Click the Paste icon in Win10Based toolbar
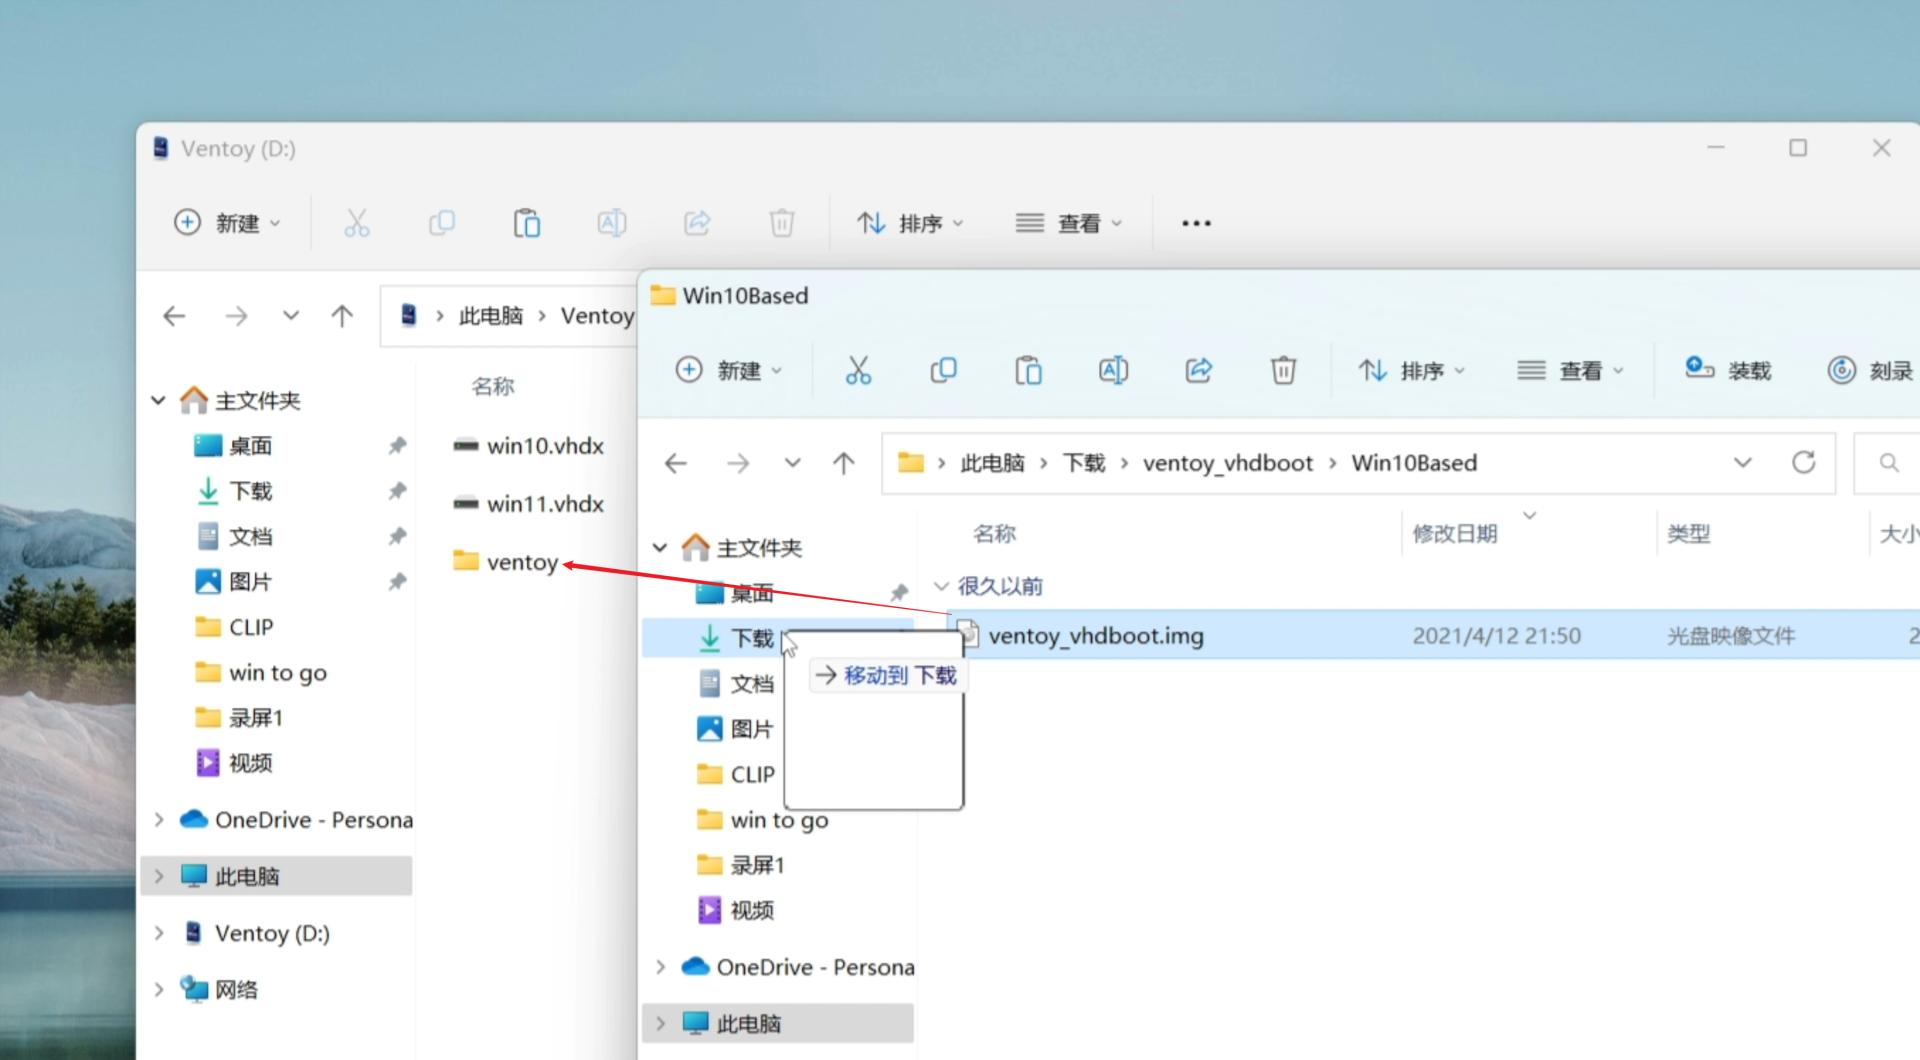This screenshot has height=1060, width=1920. pos(1029,370)
